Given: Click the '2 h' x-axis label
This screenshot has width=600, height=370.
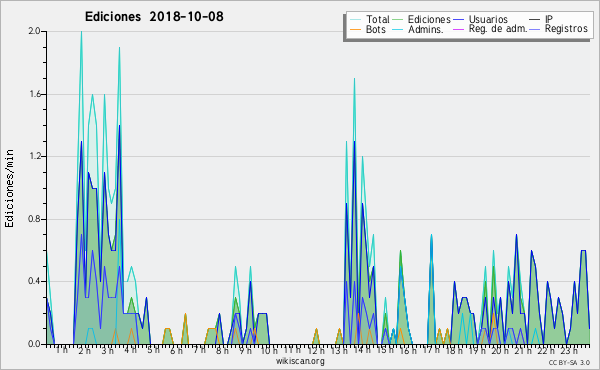Looking at the screenshot, I should 85,351.
